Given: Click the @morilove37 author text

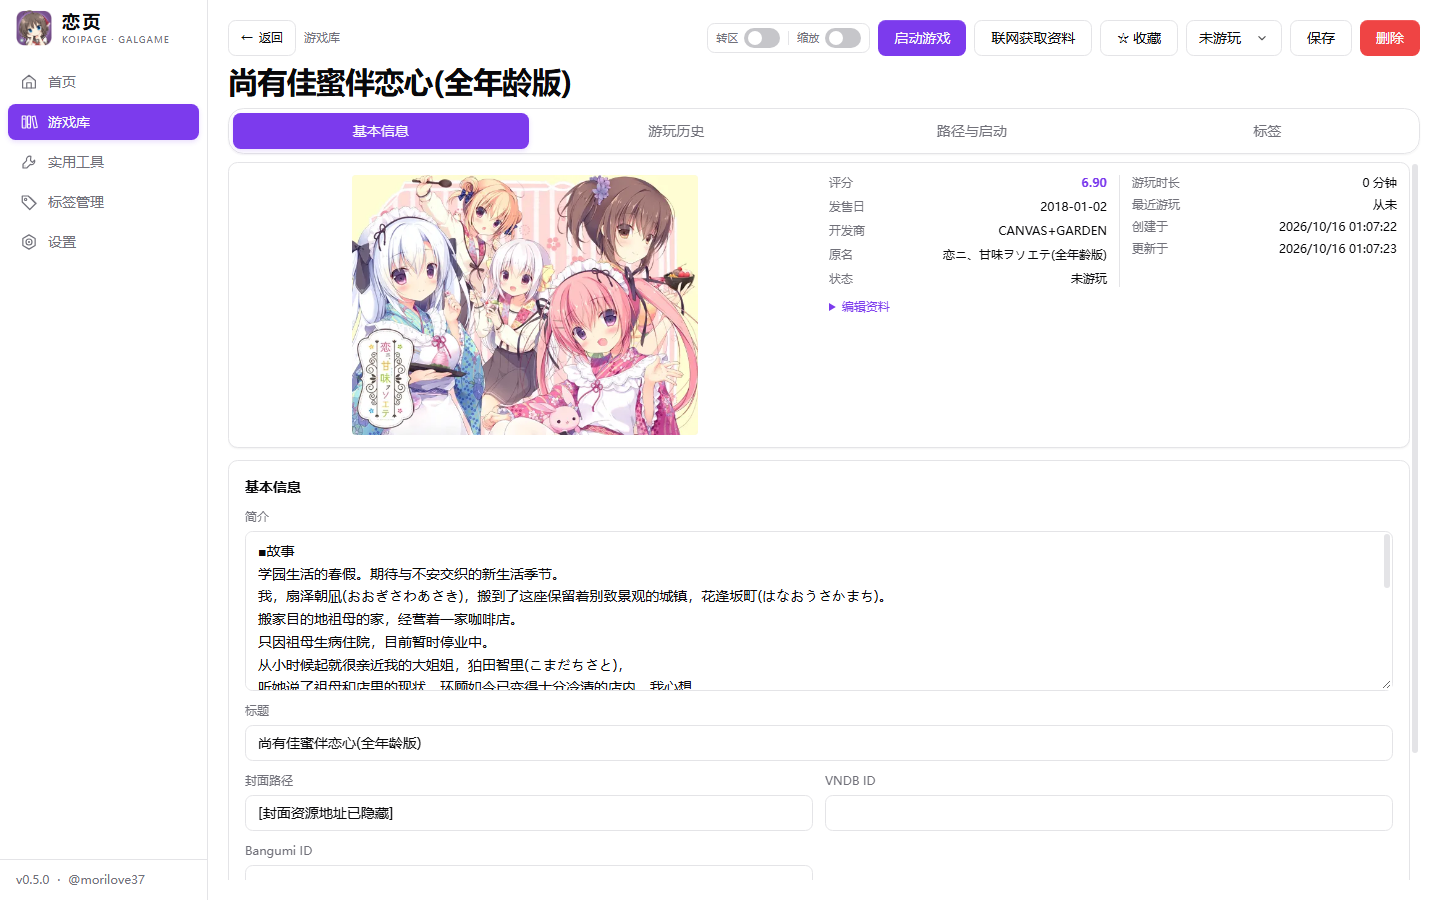Looking at the screenshot, I should pyautogui.click(x=106, y=880).
